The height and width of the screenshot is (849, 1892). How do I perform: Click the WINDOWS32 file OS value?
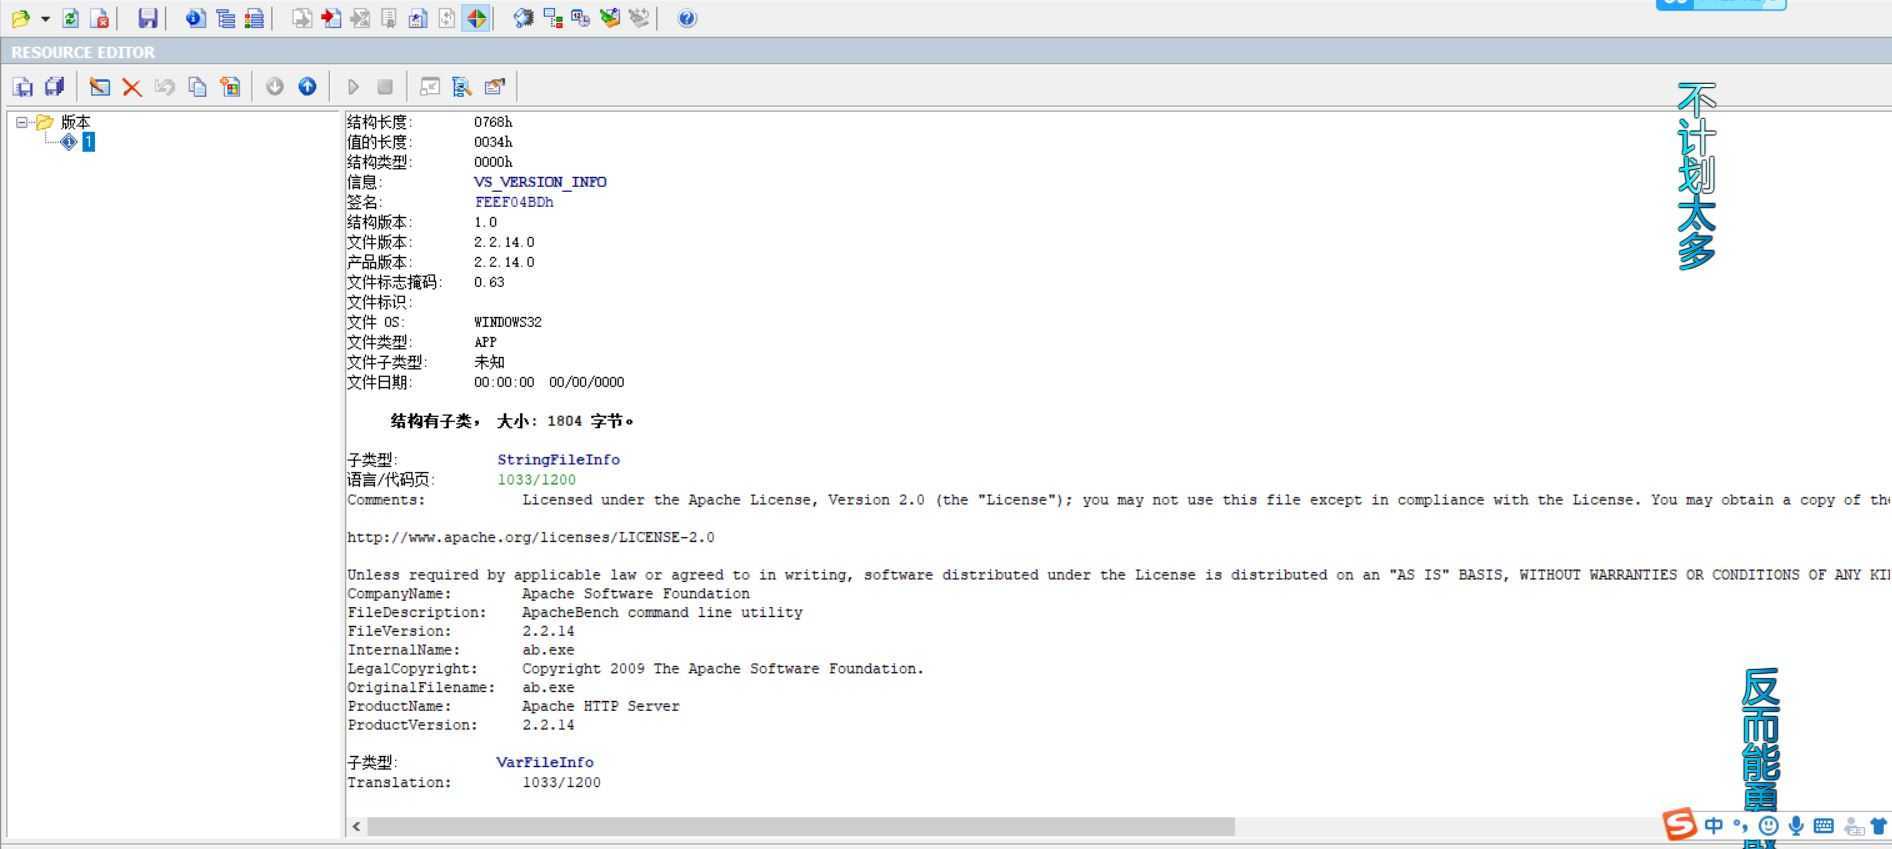point(508,322)
